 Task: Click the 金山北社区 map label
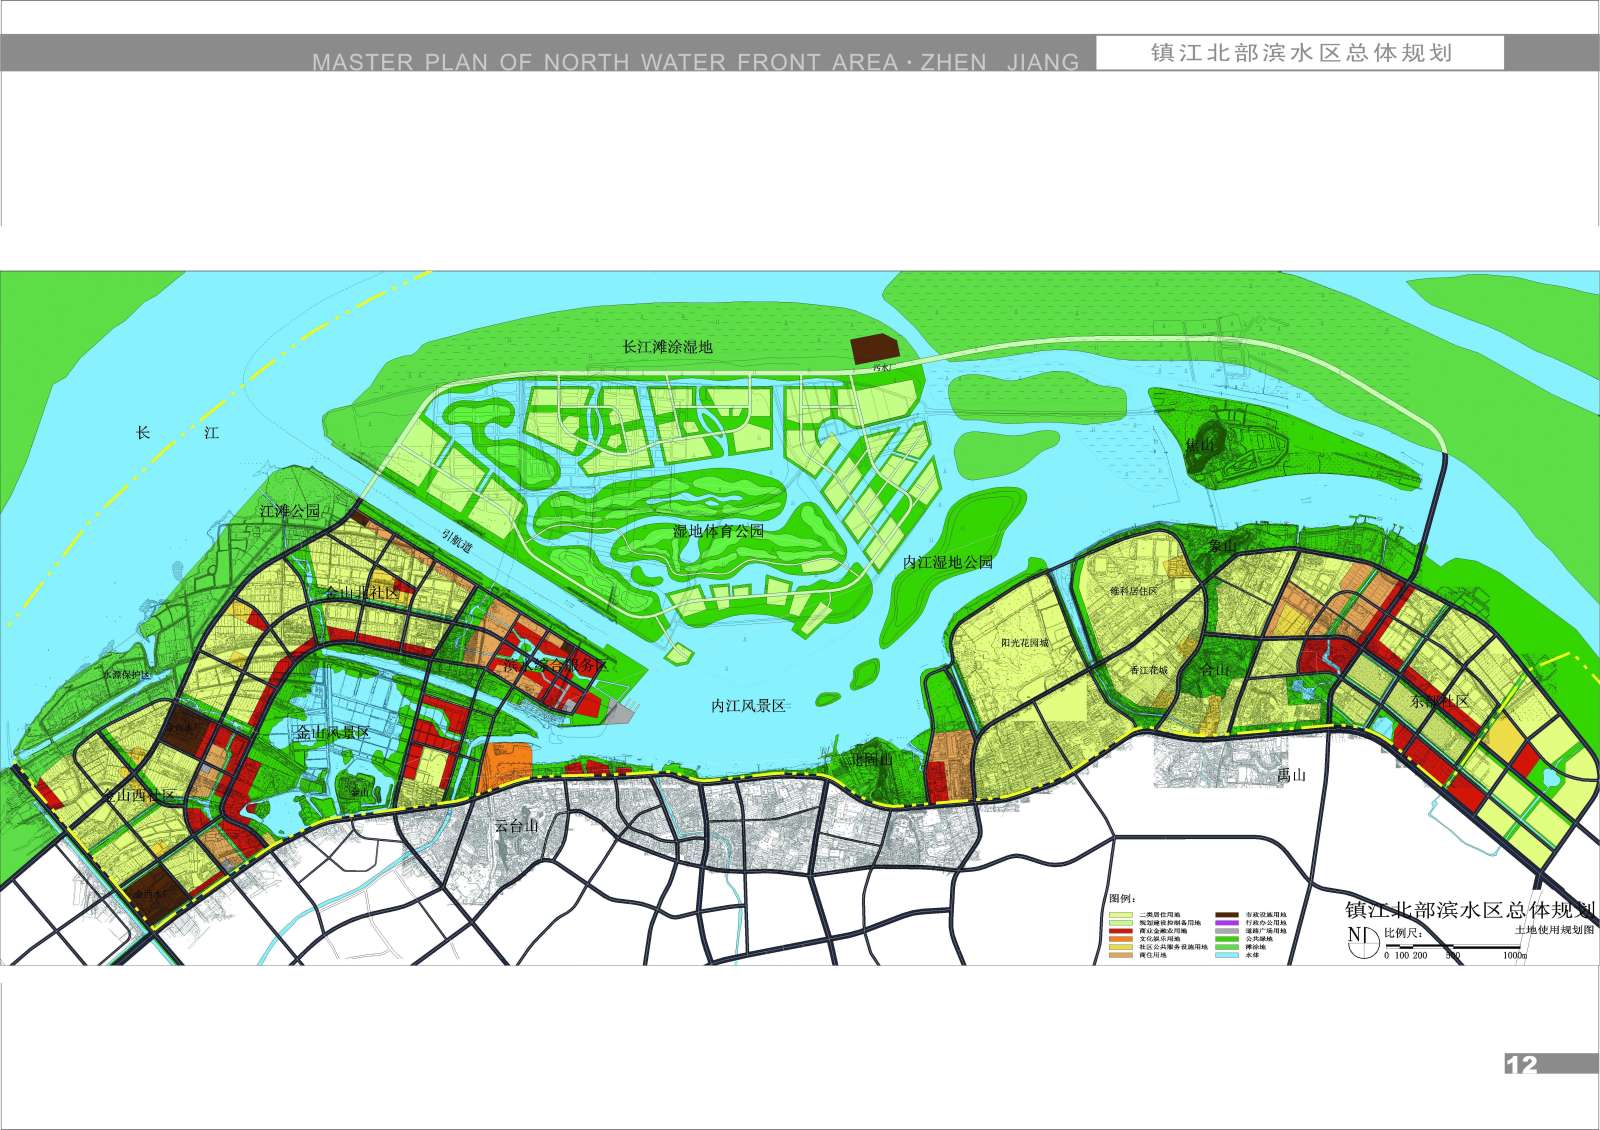tap(361, 594)
